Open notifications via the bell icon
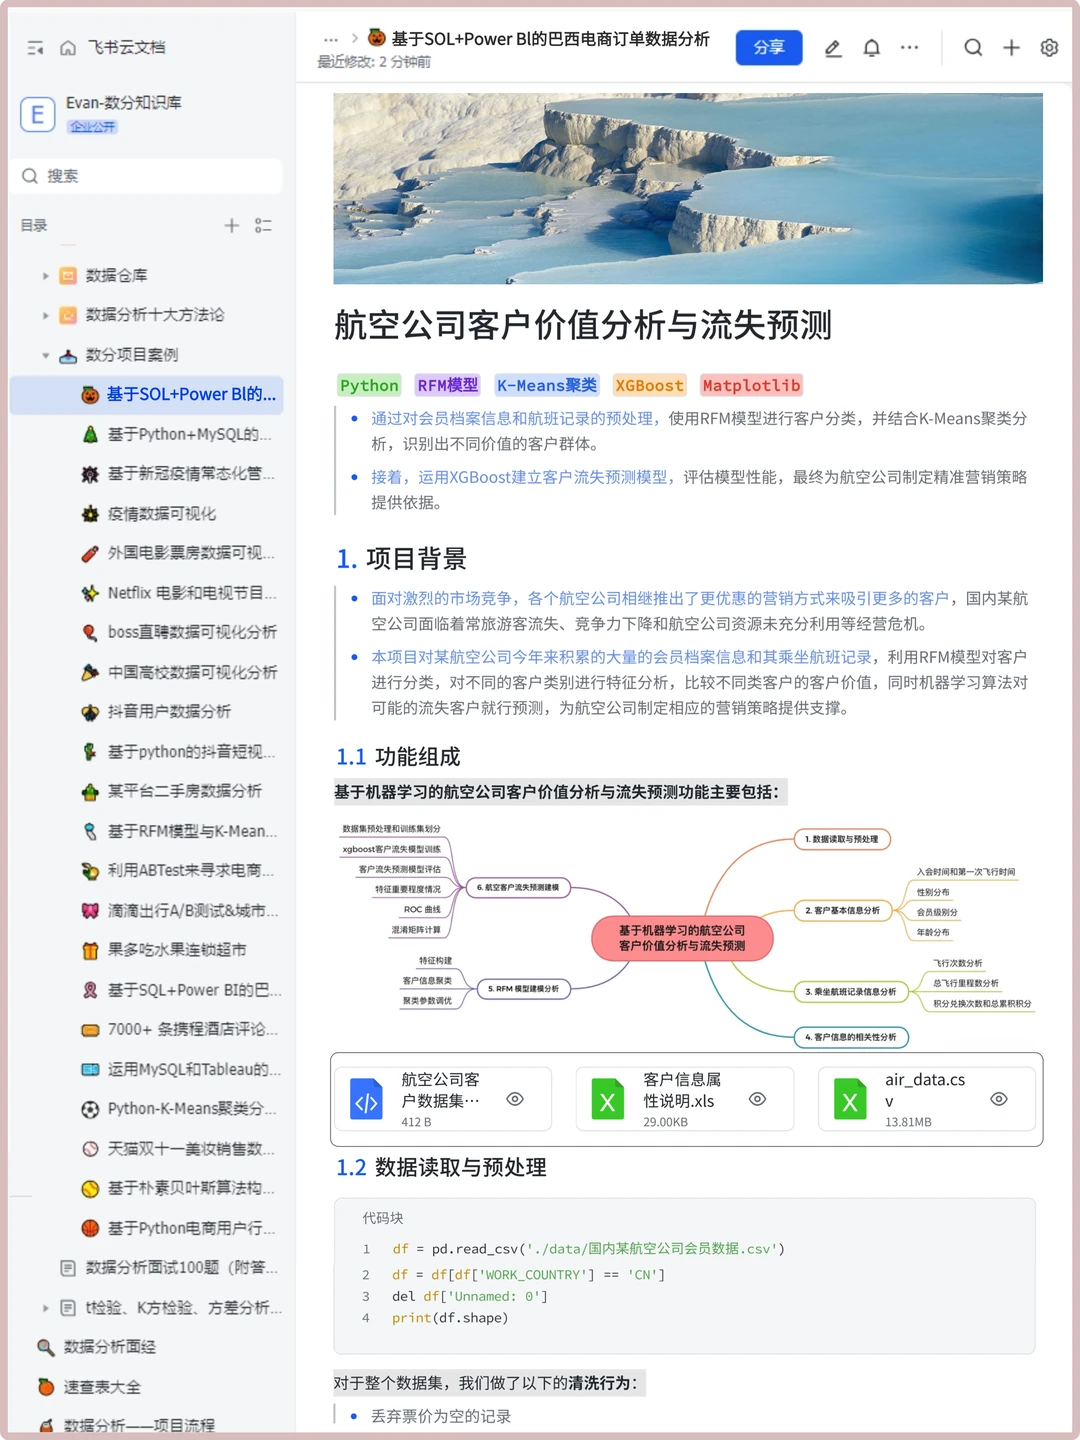This screenshot has height=1440, width=1080. (x=871, y=47)
